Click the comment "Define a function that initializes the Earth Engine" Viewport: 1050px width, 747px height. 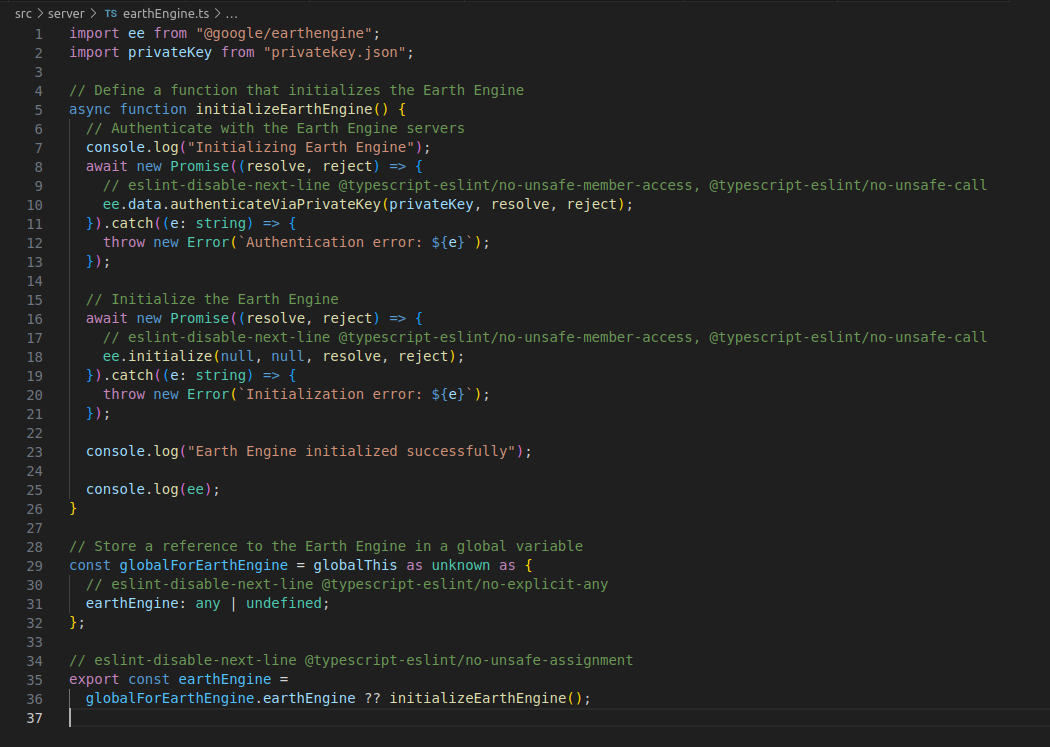297,90
